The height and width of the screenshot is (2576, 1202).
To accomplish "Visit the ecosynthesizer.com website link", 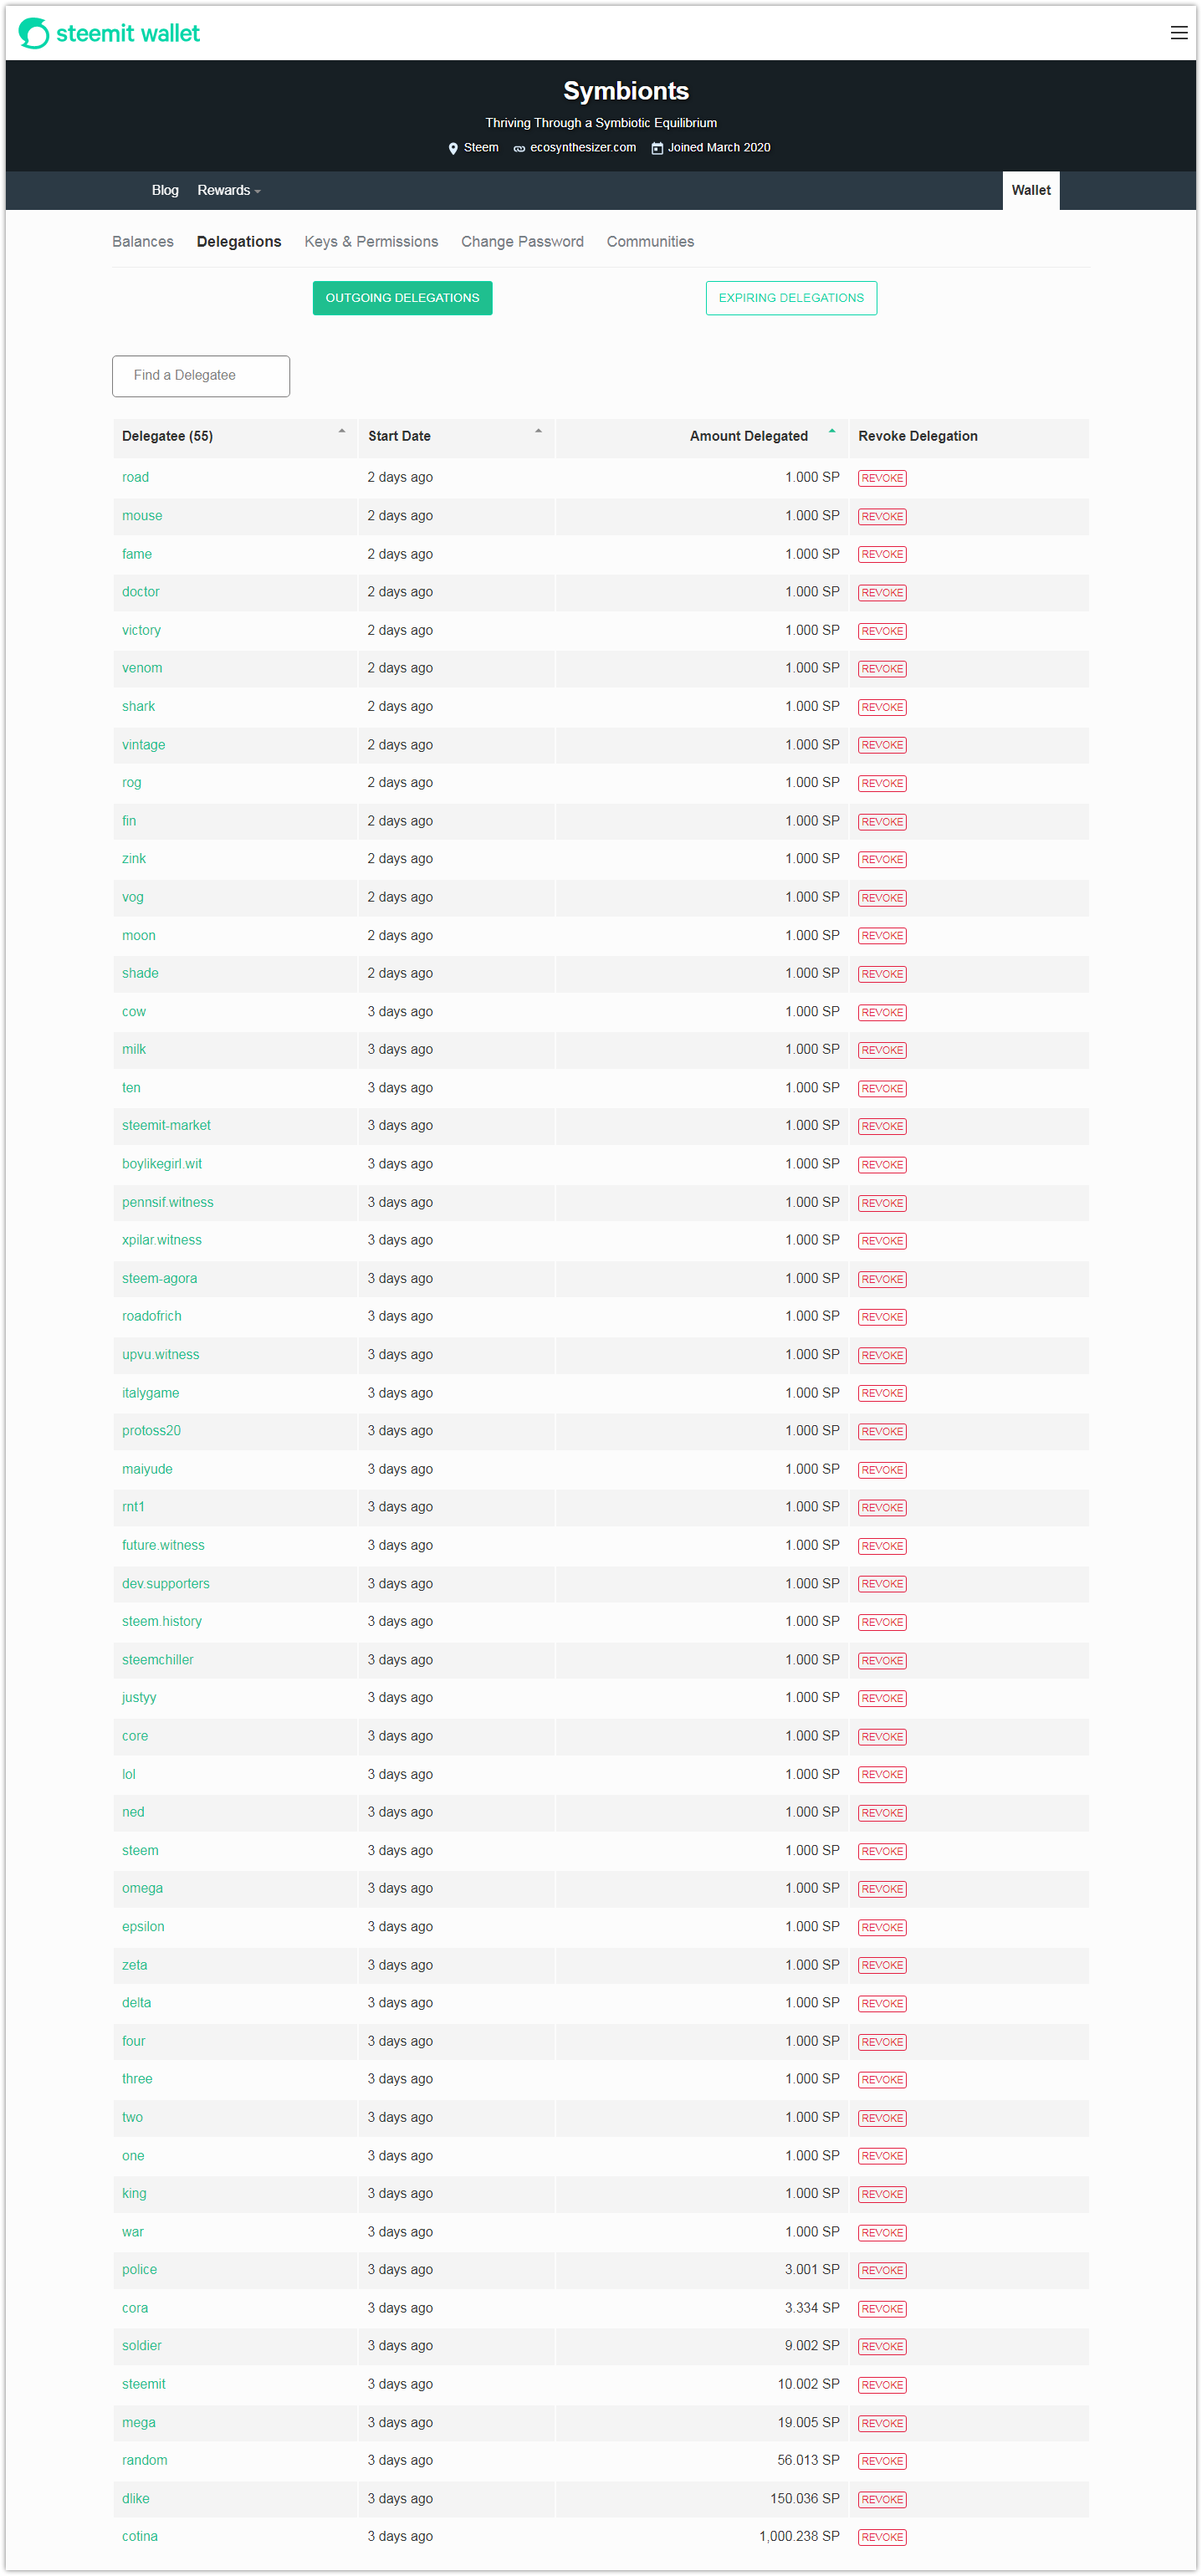I will (x=583, y=148).
